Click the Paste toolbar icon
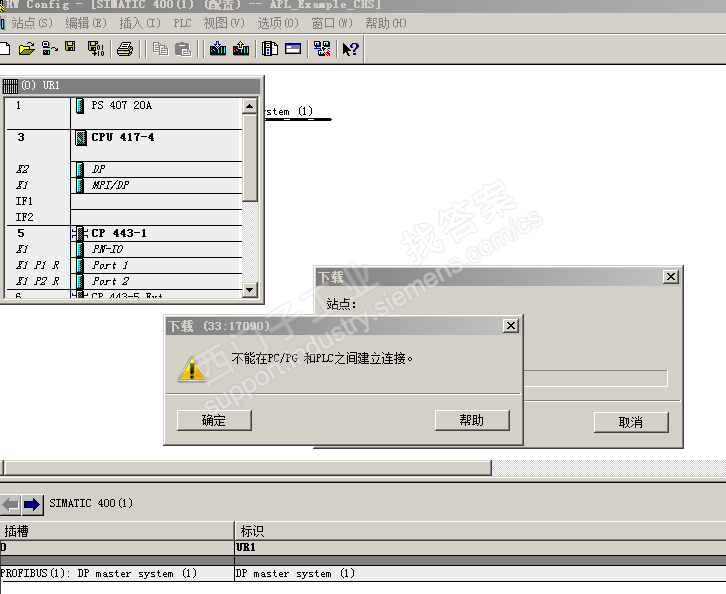Image resolution: width=726 pixels, height=594 pixels. click(x=183, y=49)
